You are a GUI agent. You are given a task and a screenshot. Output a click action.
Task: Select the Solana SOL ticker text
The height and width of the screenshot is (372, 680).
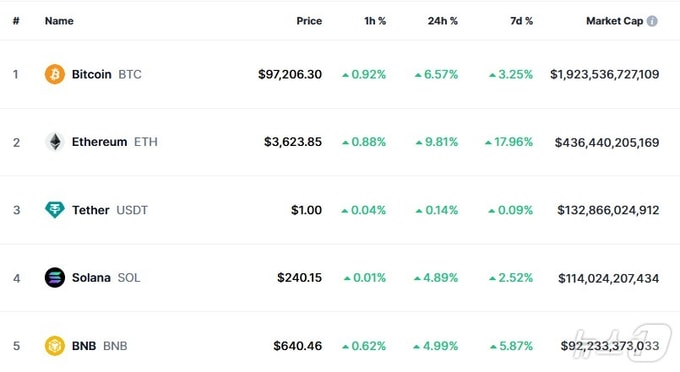pos(129,277)
